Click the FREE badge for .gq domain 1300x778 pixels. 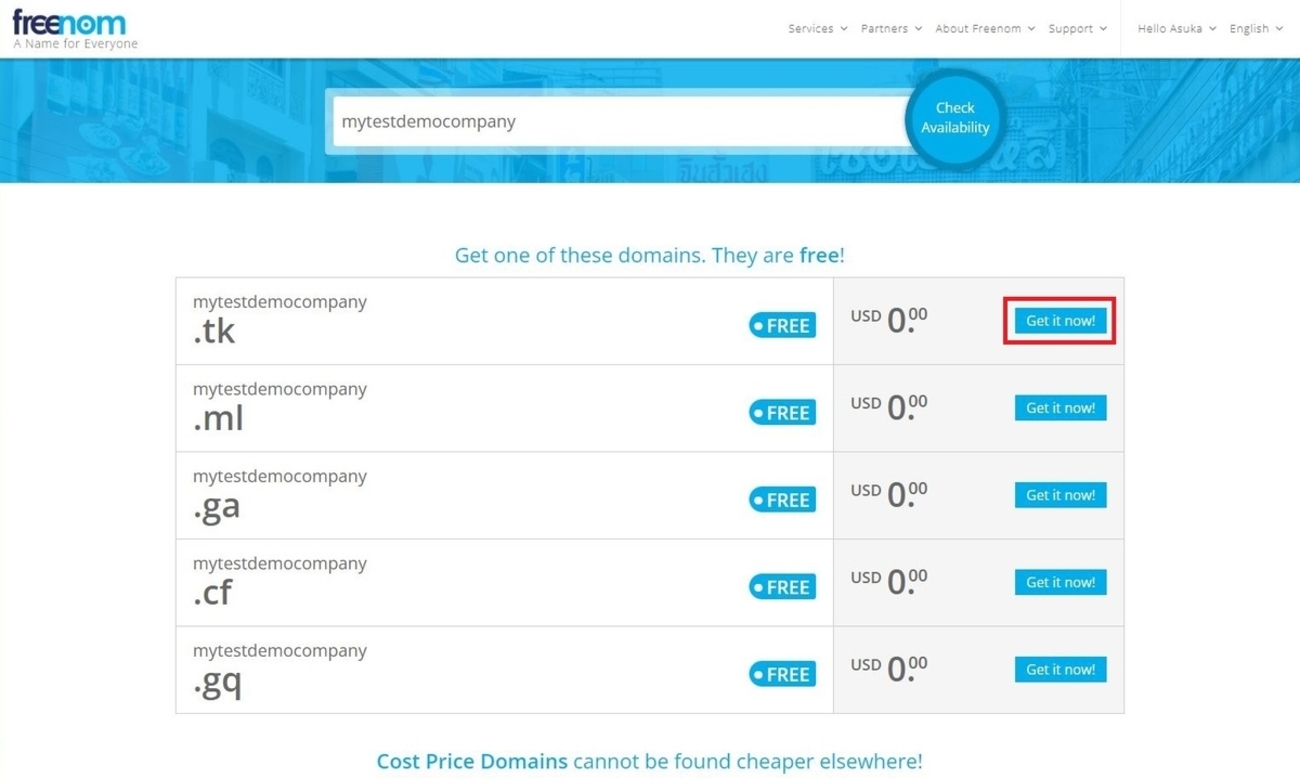(782, 674)
